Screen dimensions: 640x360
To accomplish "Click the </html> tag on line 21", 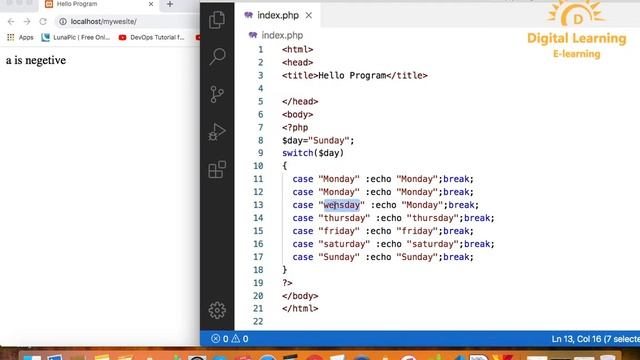I will click(x=300, y=309).
